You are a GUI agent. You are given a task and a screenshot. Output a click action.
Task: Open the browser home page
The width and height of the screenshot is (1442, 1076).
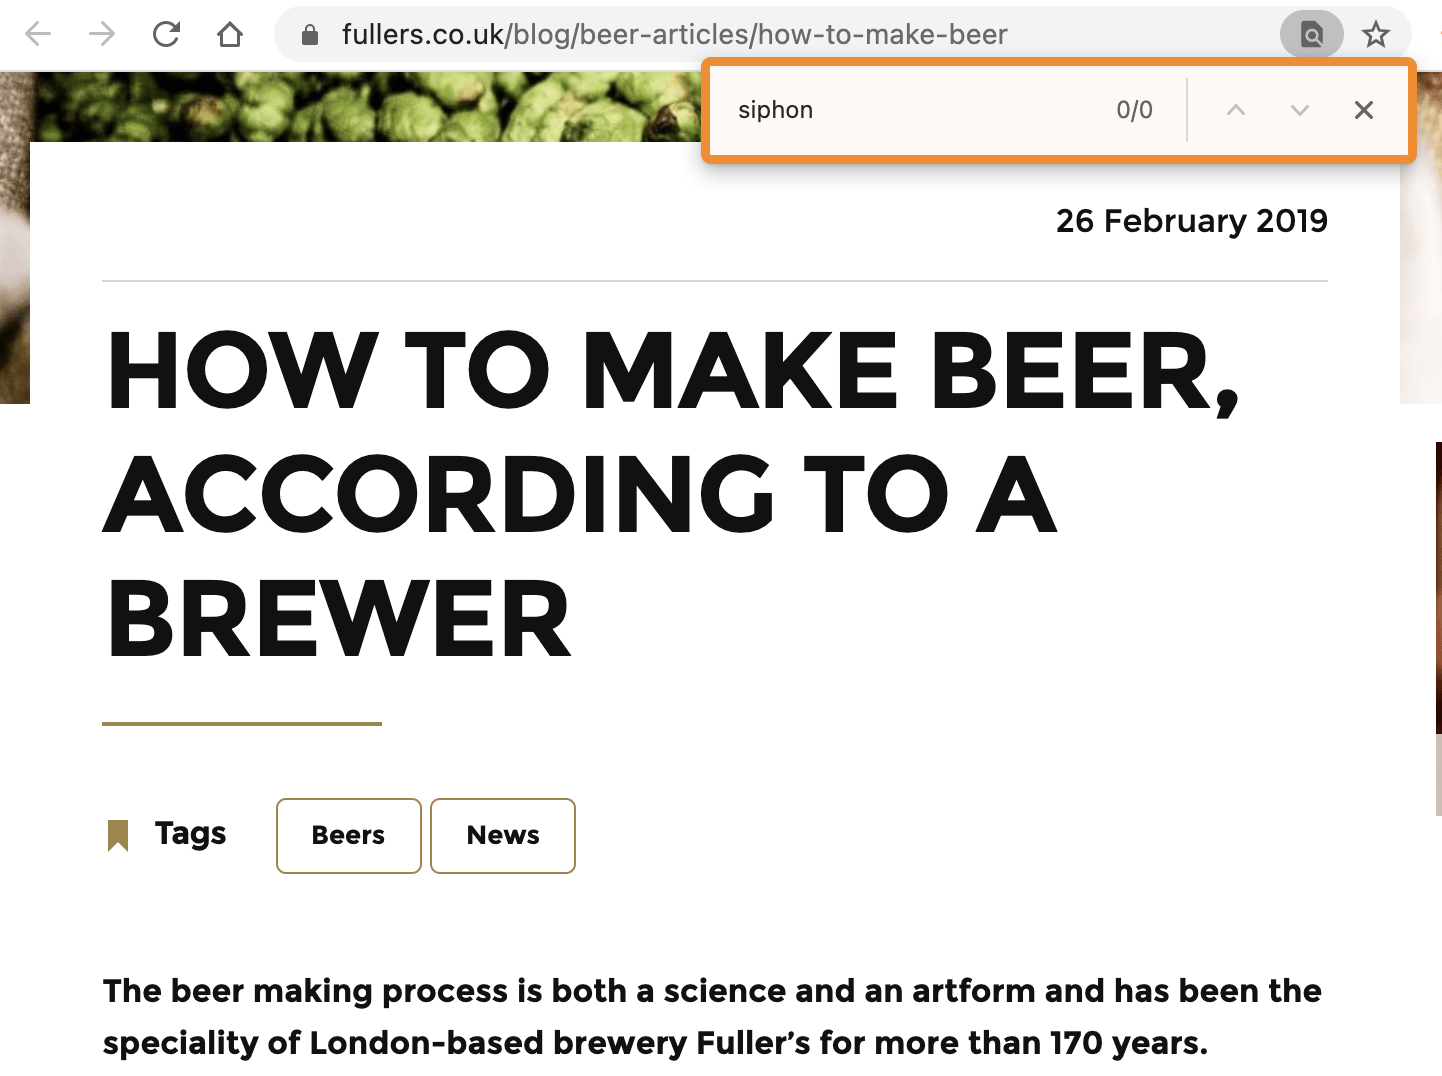(x=230, y=35)
